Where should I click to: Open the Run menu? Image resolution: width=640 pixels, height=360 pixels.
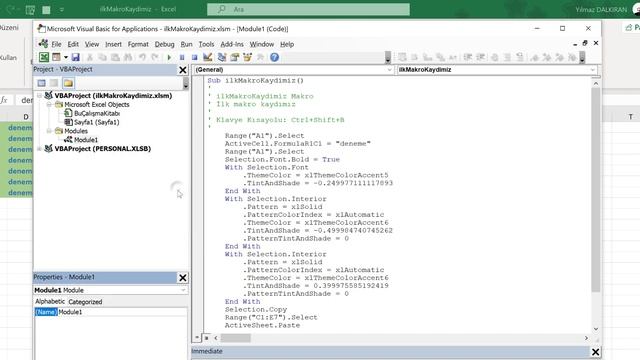(187, 44)
